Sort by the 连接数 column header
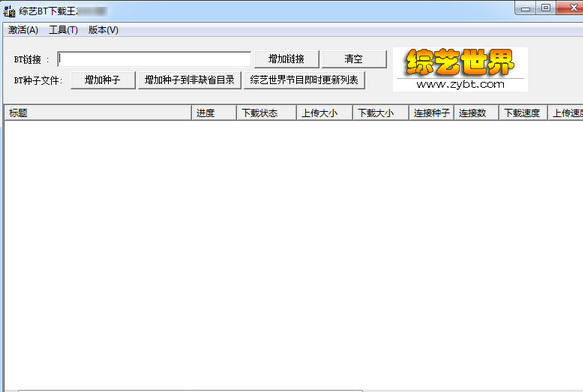The width and height of the screenshot is (583, 392). (476, 113)
